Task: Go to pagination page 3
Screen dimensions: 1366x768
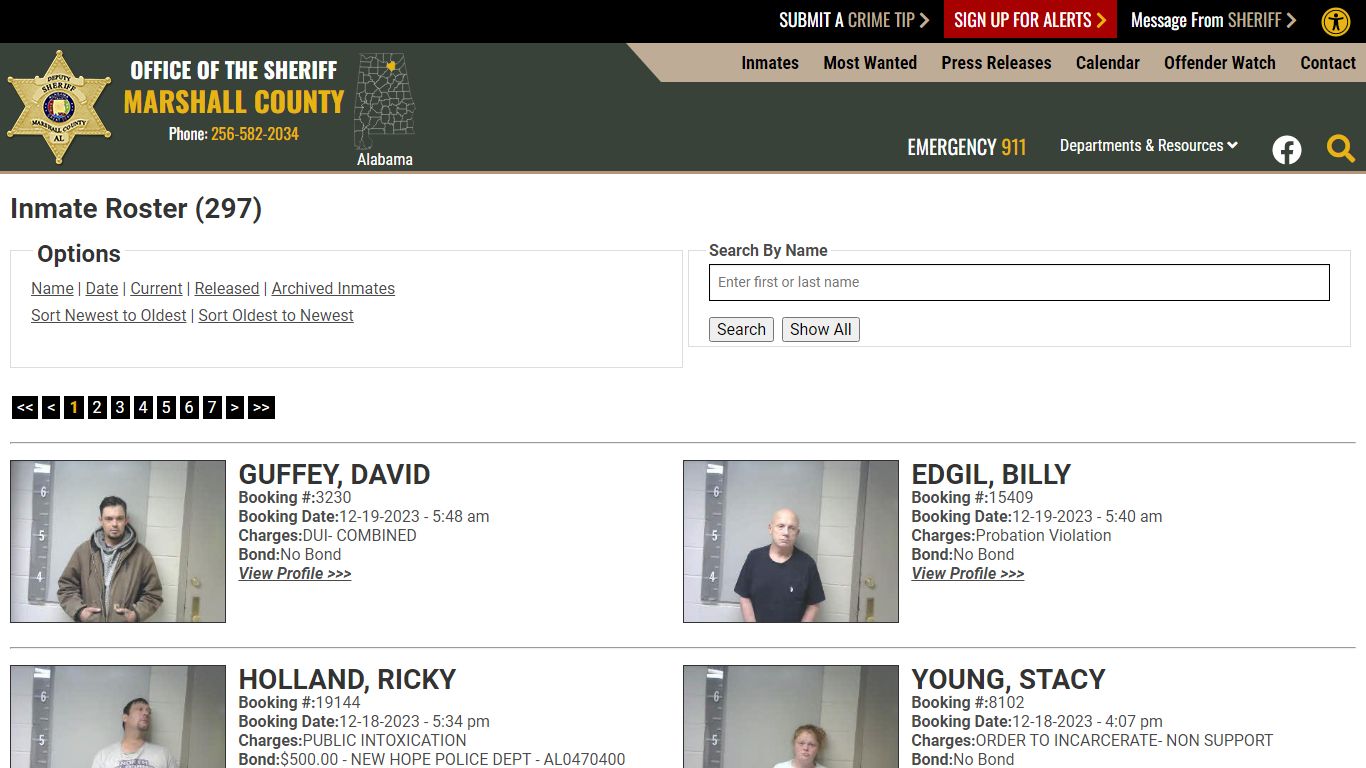Action: click(x=120, y=407)
